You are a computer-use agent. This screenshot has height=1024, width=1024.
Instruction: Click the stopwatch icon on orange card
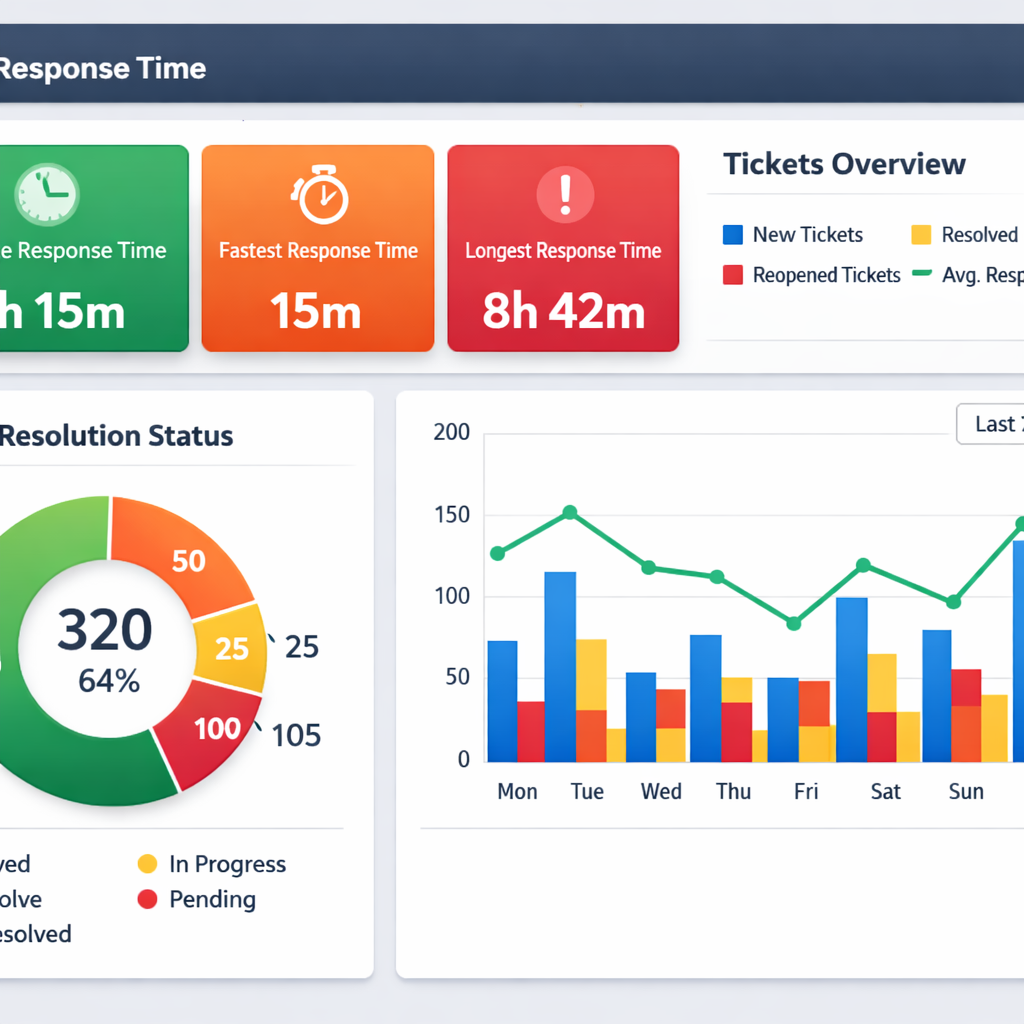(x=319, y=195)
